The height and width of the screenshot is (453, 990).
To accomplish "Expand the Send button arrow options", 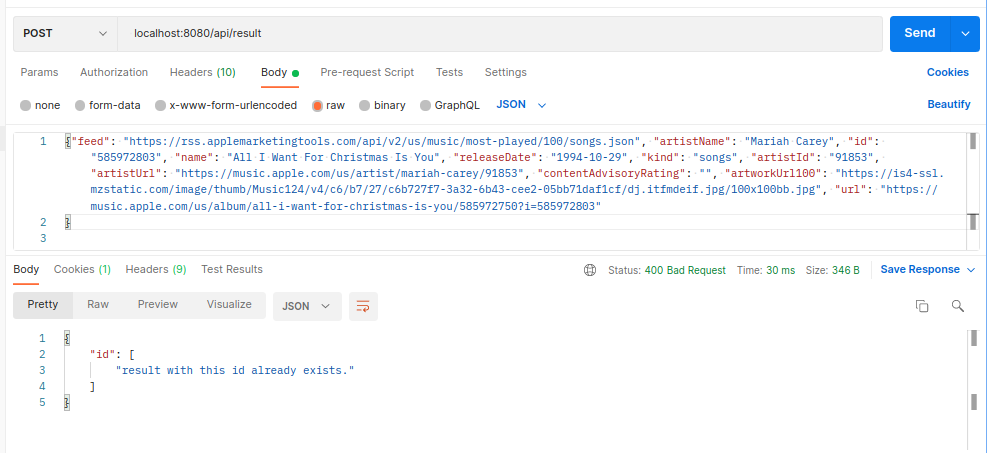I will point(965,33).
